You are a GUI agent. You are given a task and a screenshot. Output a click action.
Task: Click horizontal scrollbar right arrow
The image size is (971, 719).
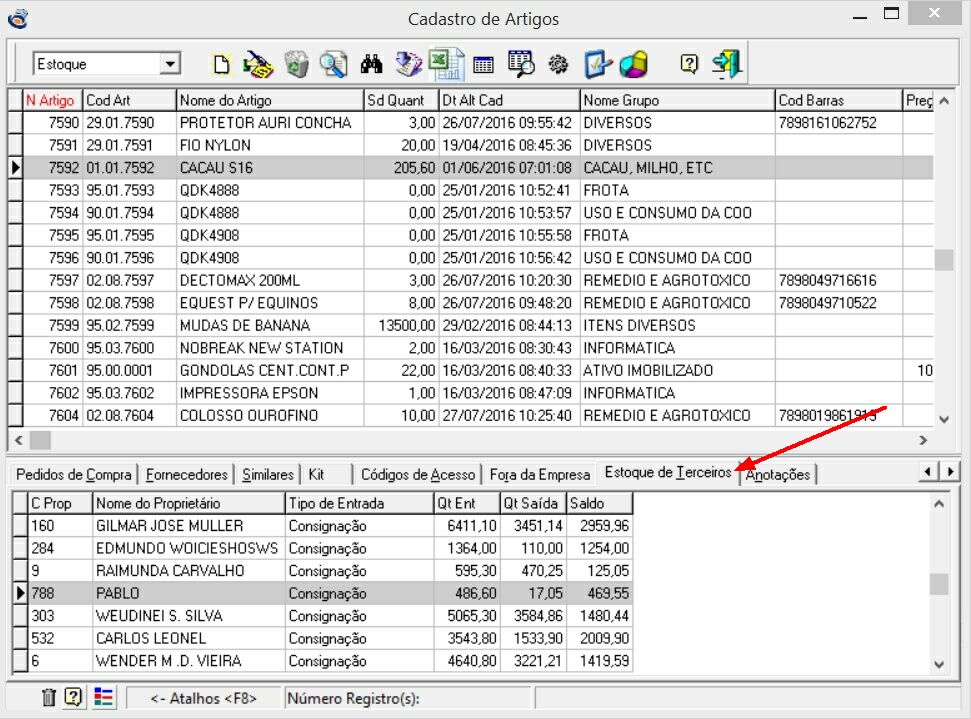pyautogui.click(x=923, y=440)
